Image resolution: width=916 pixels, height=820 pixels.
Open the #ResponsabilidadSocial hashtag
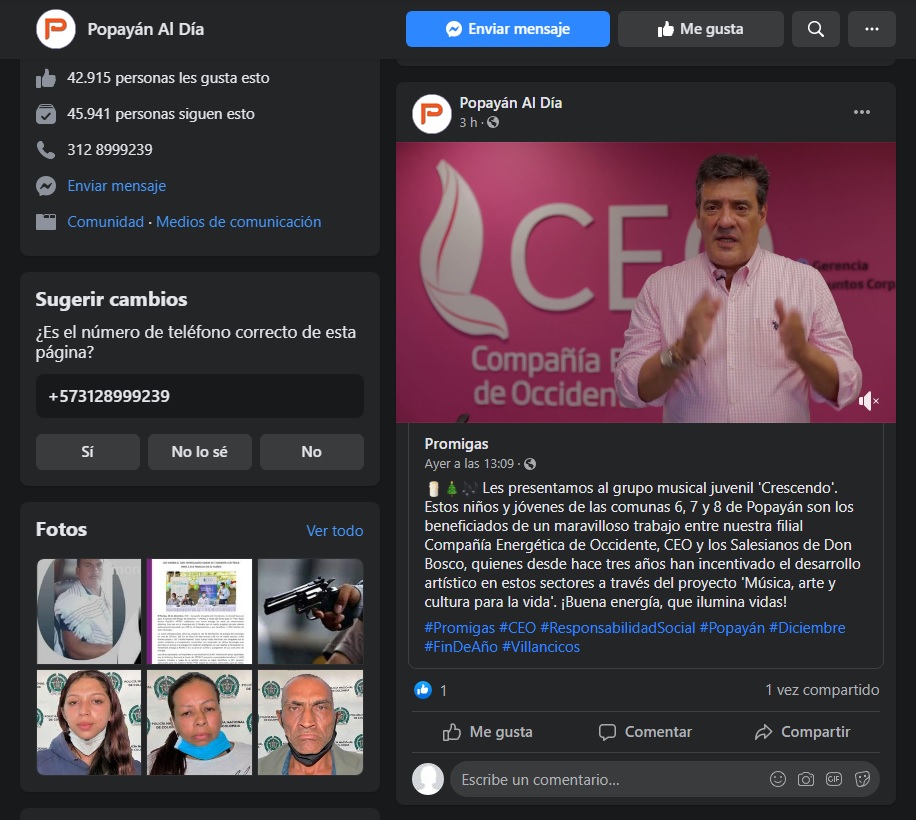click(618, 628)
